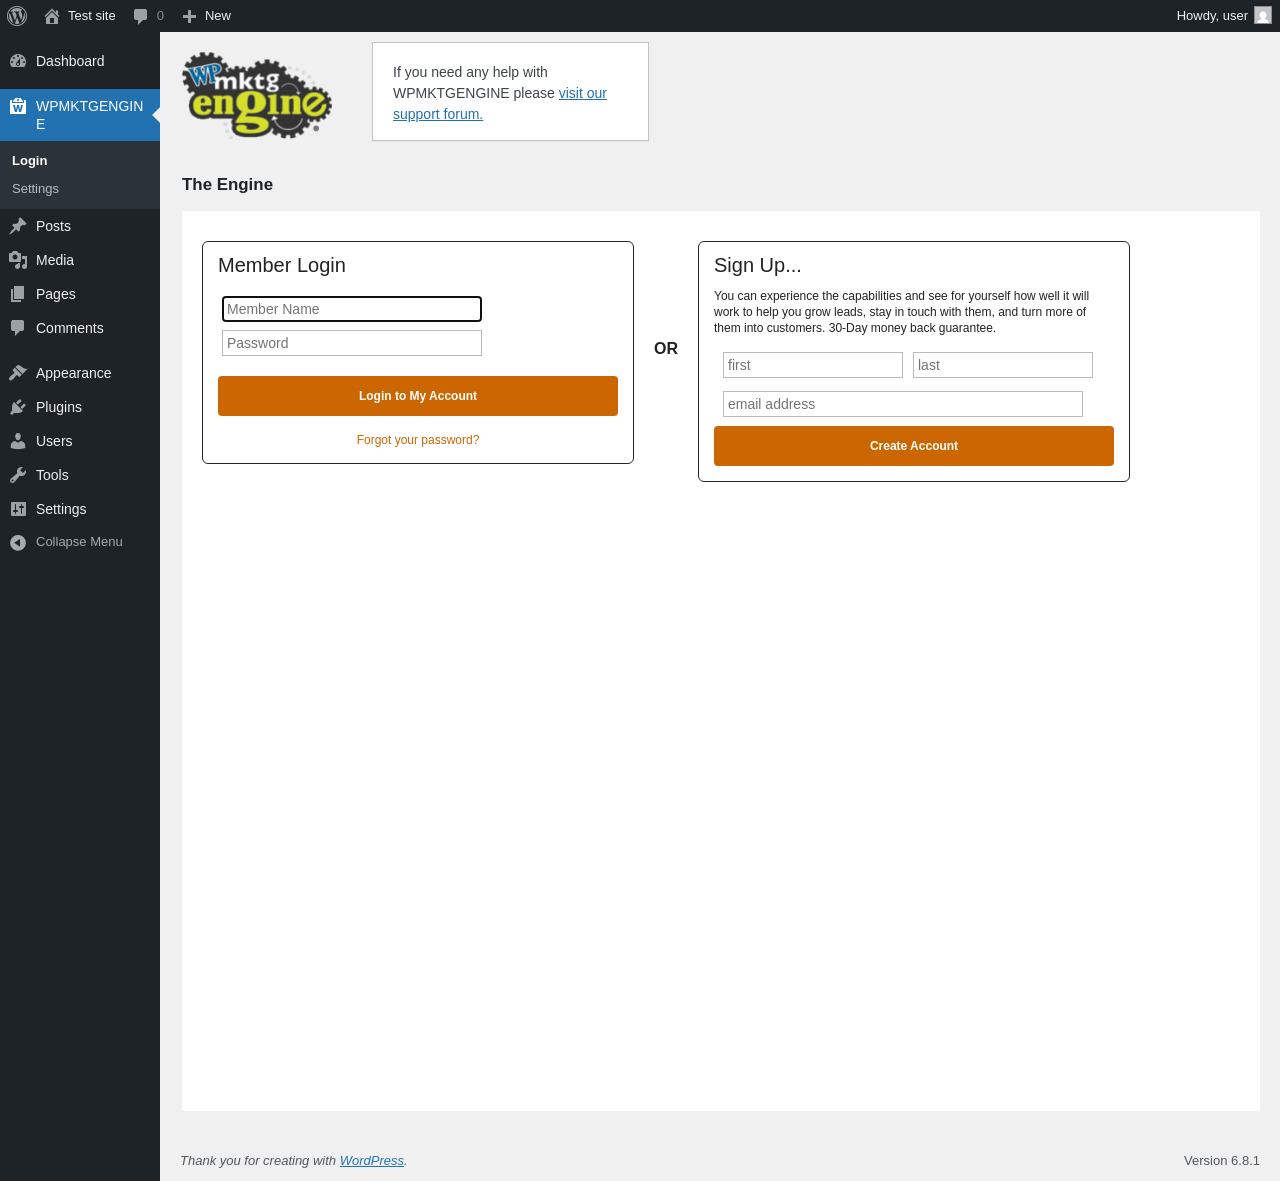
Task: Click Login to My Account button
Action: (418, 396)
